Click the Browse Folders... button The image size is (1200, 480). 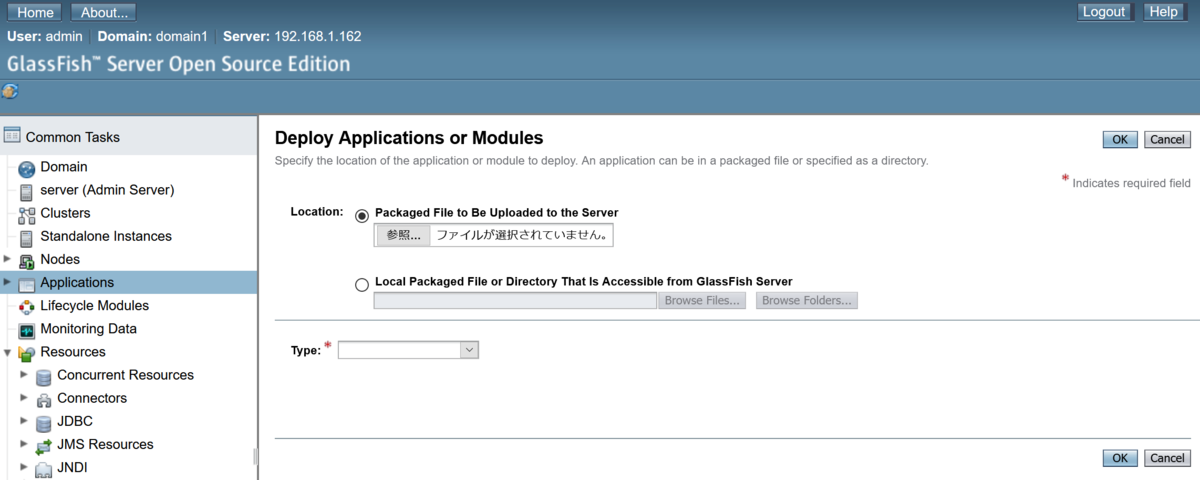[x=807, y=300]
